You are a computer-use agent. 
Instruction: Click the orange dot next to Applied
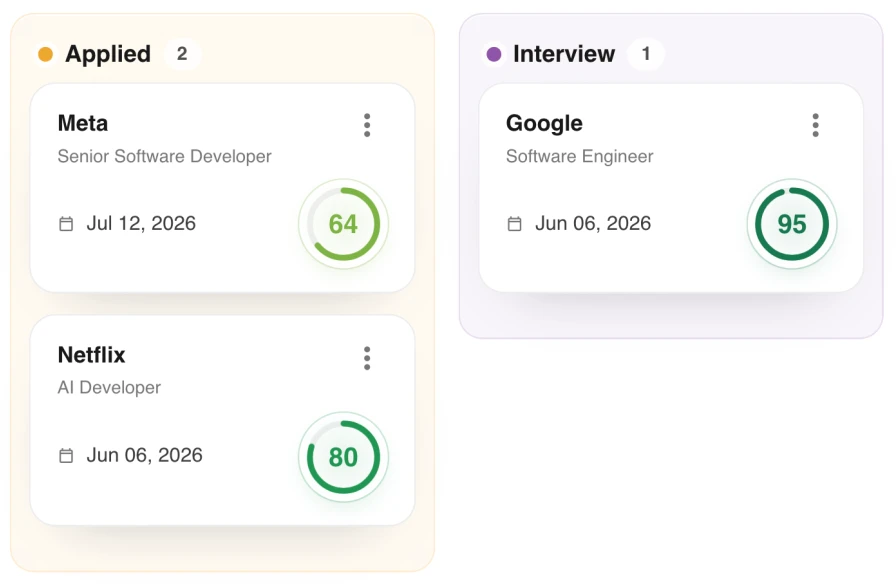pos(46,54)
